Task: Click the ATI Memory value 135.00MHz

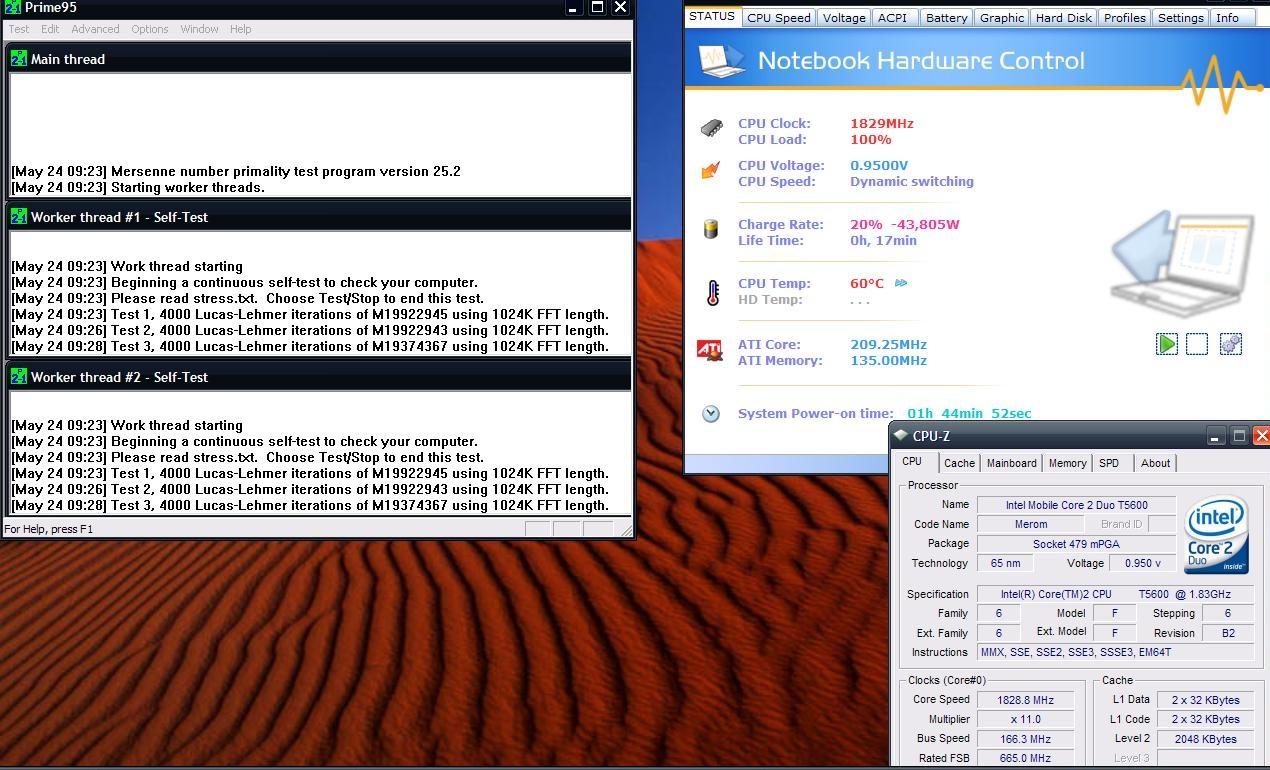Action: coord(888,360)
